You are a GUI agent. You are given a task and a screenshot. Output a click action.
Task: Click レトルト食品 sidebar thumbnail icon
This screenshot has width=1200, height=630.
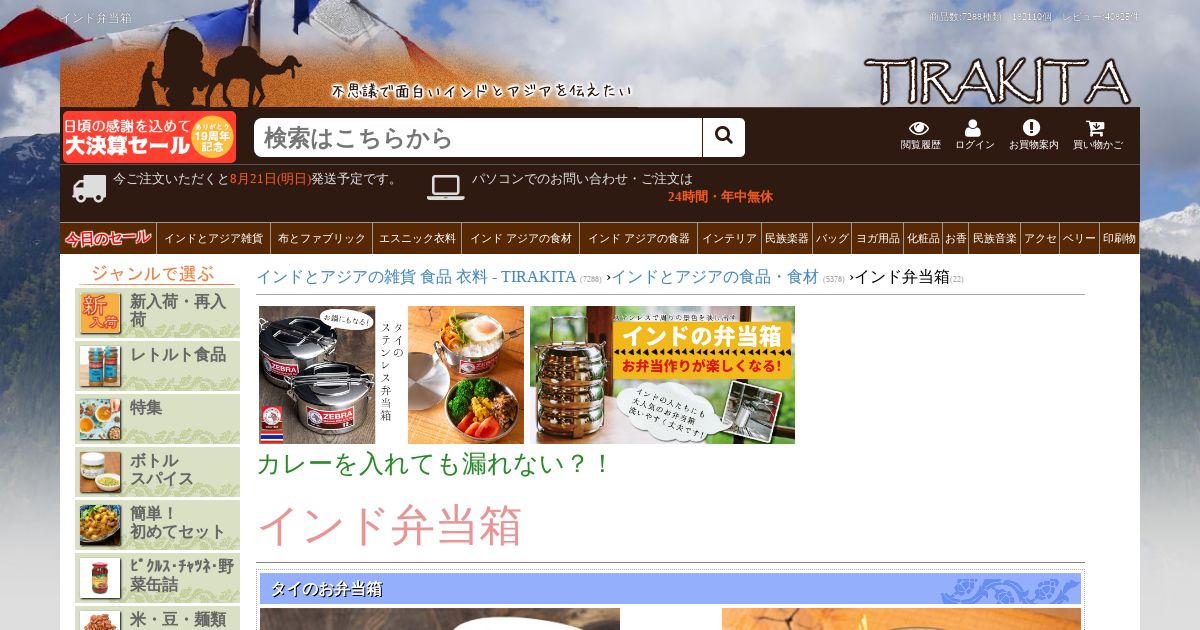pos(100,366)
